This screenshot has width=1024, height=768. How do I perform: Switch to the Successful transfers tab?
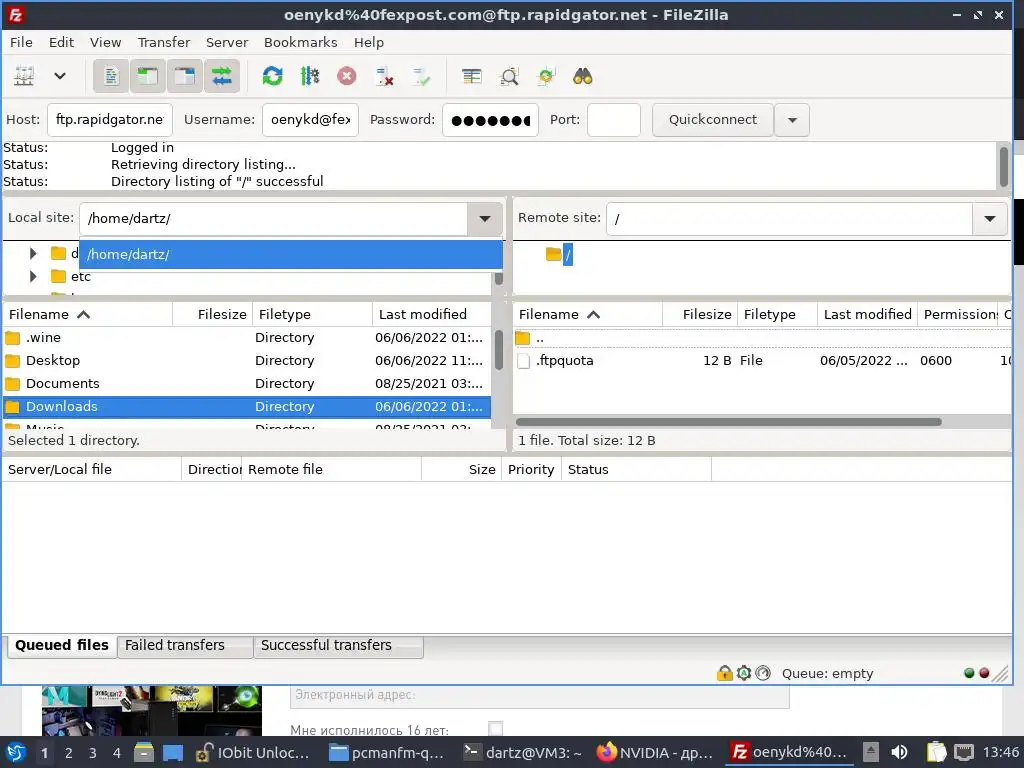point(338,645)
